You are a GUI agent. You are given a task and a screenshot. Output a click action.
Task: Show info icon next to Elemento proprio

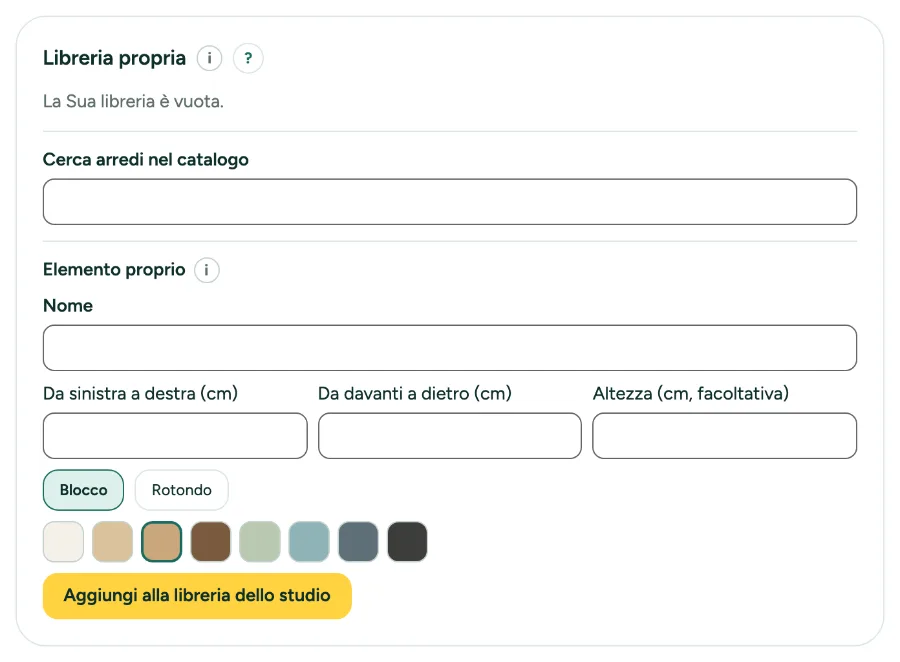click(x=207, y=270)
